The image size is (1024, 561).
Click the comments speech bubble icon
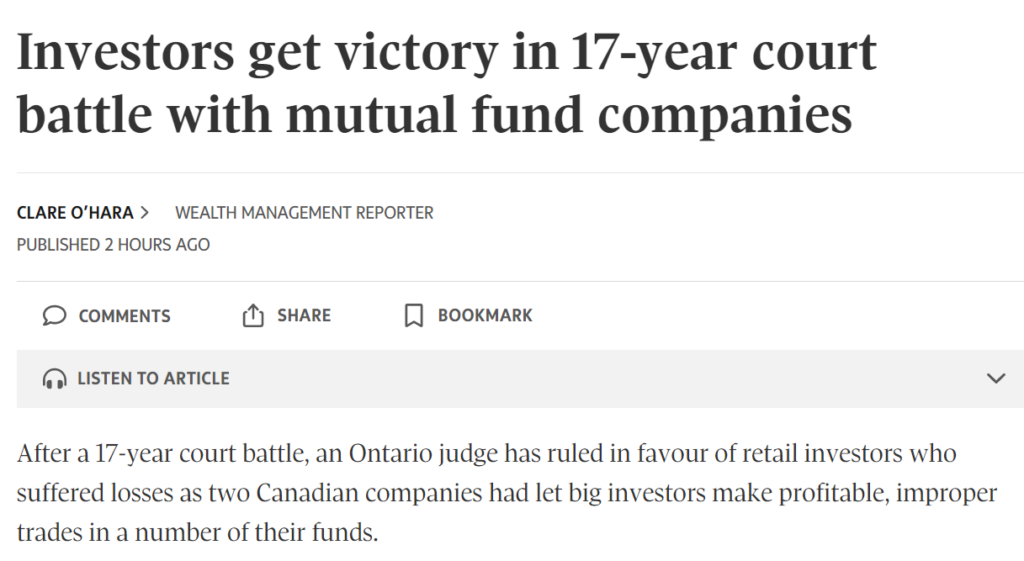tap(55, 316)
